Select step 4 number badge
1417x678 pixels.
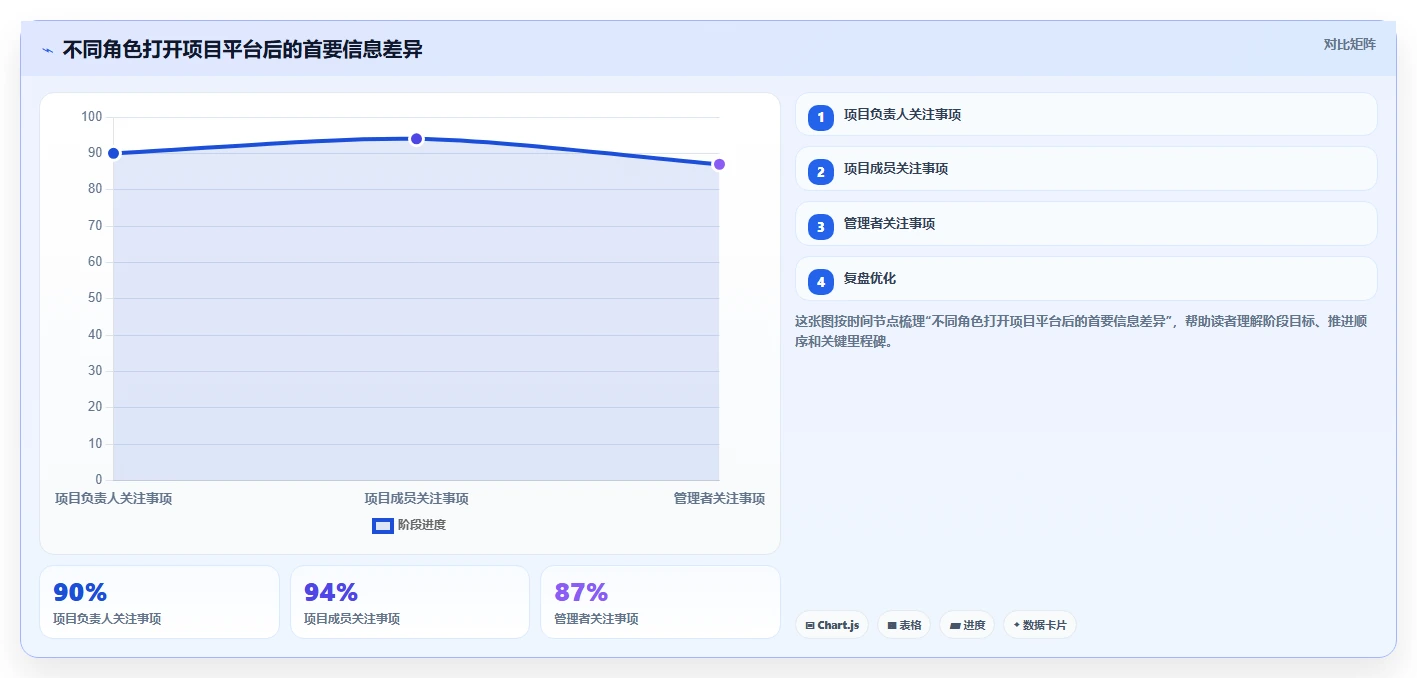tap(820, 282)
